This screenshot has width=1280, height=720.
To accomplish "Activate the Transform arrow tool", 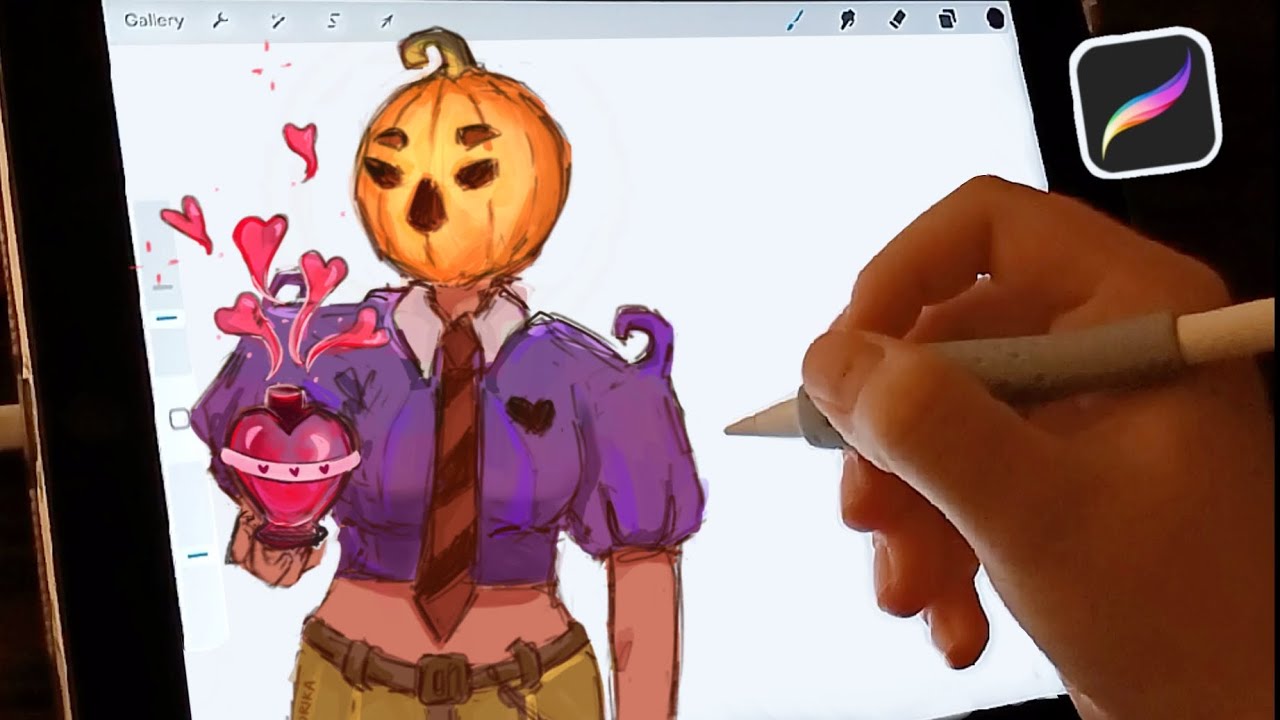I will click(x=386, y=21).
